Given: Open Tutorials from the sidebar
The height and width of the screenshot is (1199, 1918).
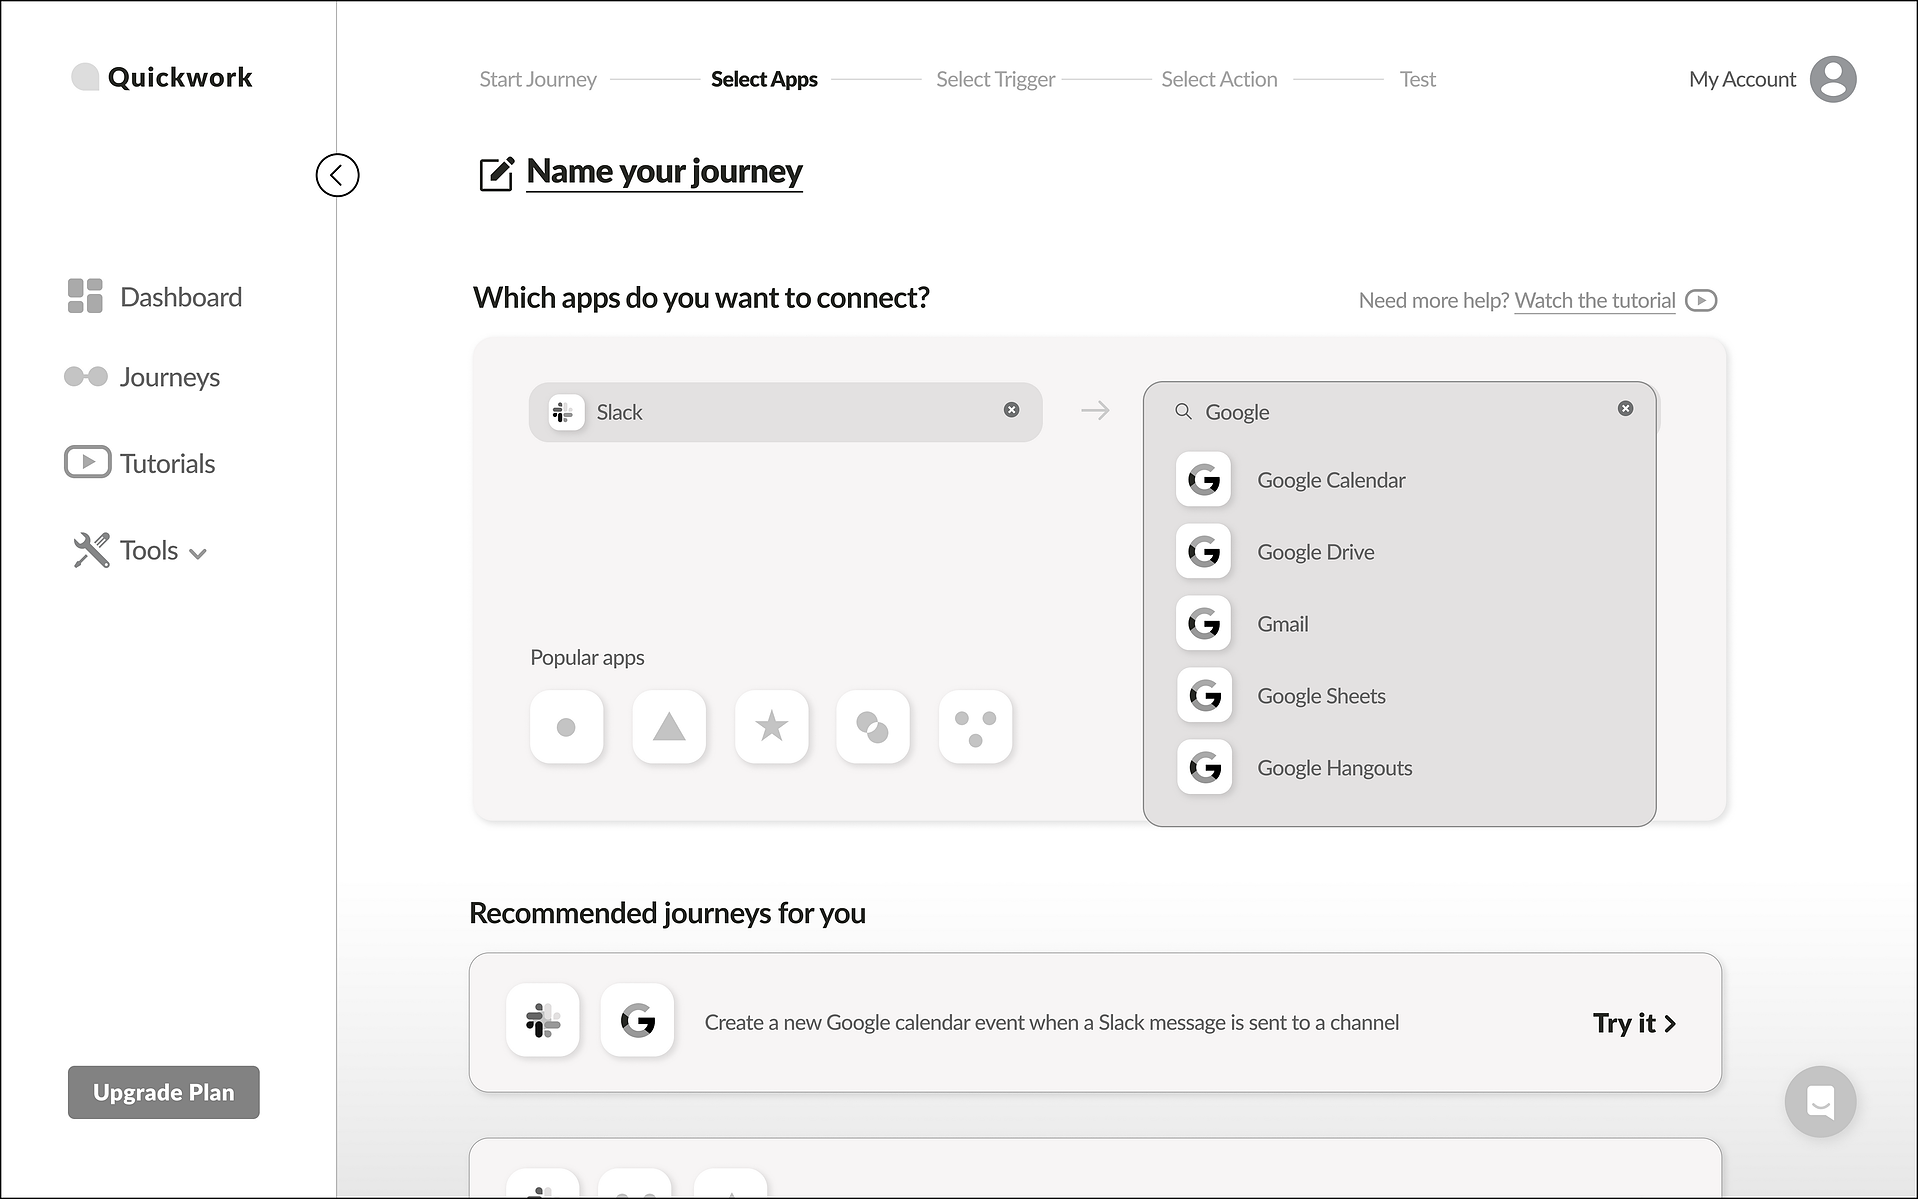Looking at the screenshot, I should 140,463.
